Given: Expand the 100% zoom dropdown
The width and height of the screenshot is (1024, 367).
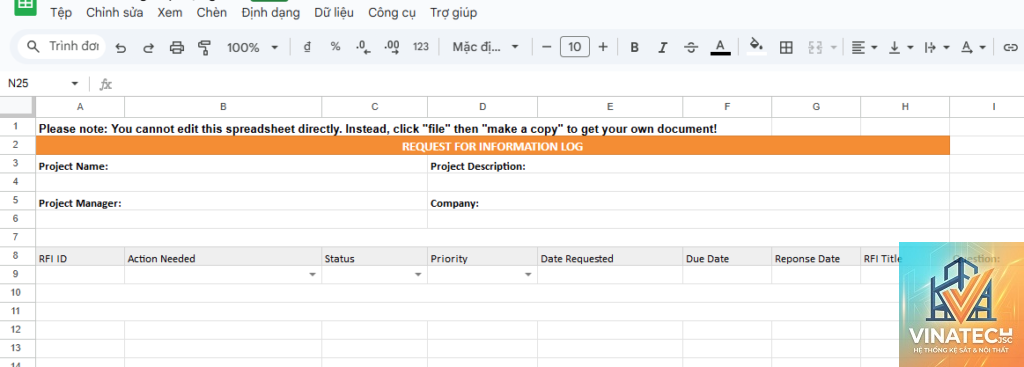Looking at the screenshot, I should [253, 47].
